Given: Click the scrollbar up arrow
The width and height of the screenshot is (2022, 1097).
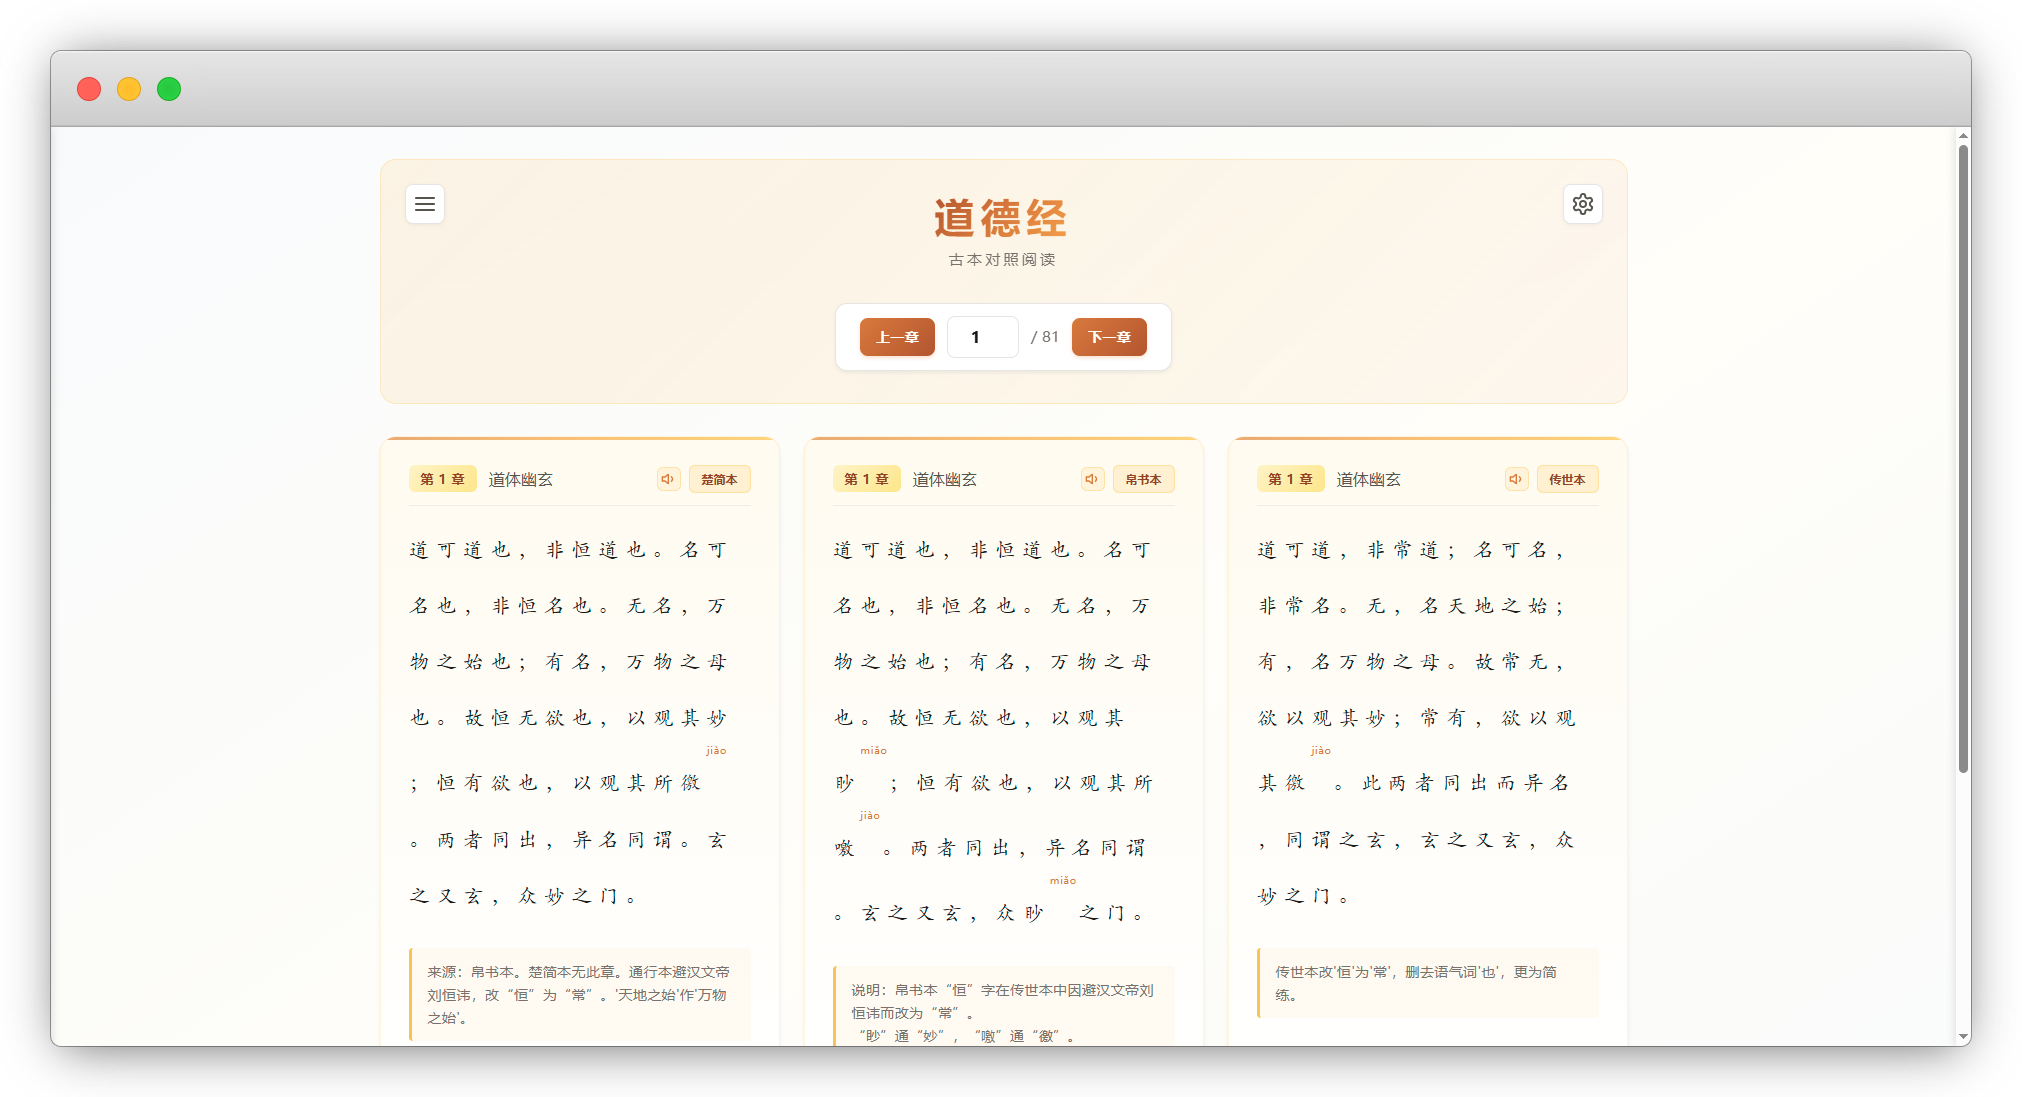Looking at the screenshot, I should tap(1963, 136).
